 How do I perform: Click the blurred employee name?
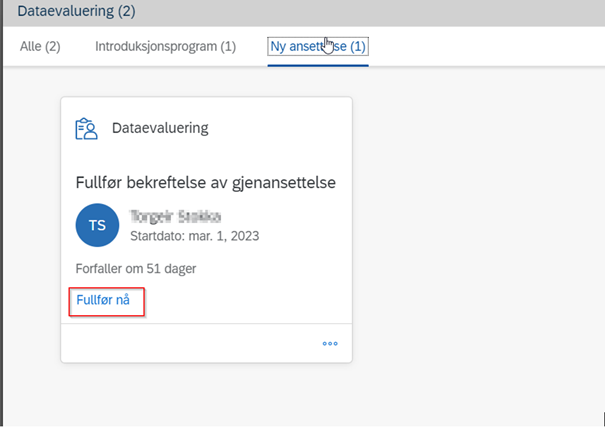[176, 216]
